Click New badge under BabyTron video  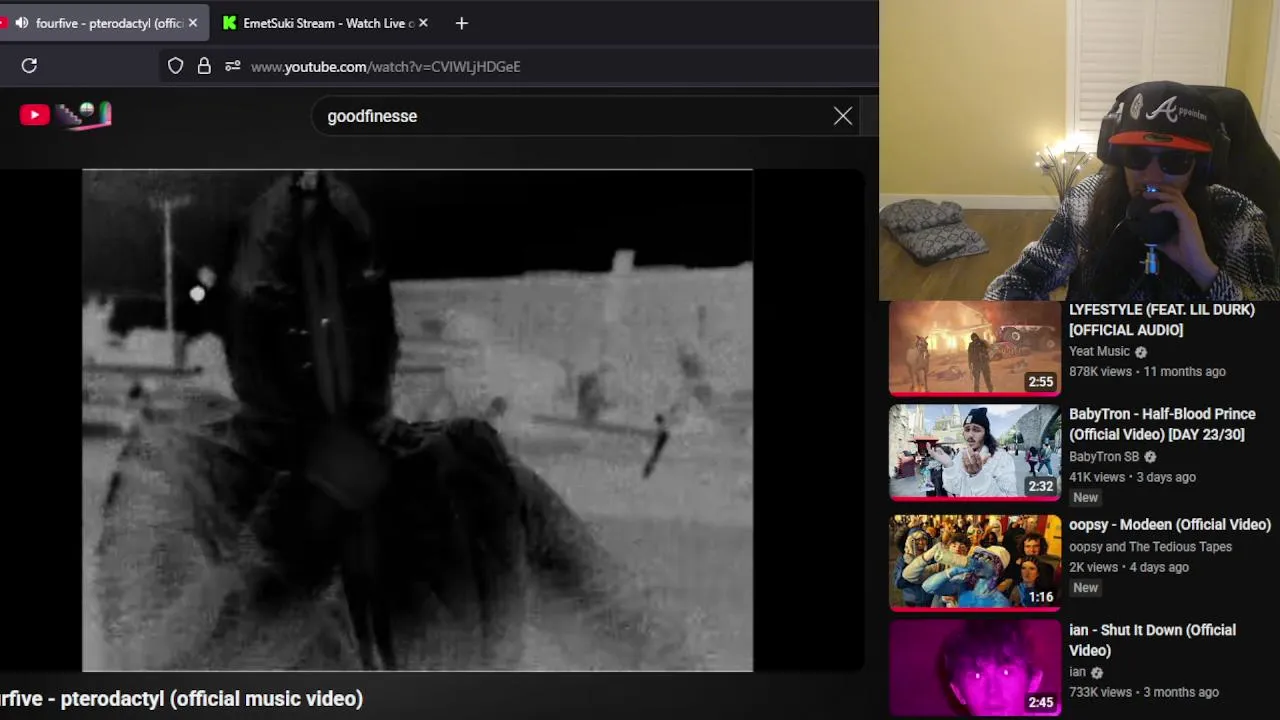[x=1085, y=498]
